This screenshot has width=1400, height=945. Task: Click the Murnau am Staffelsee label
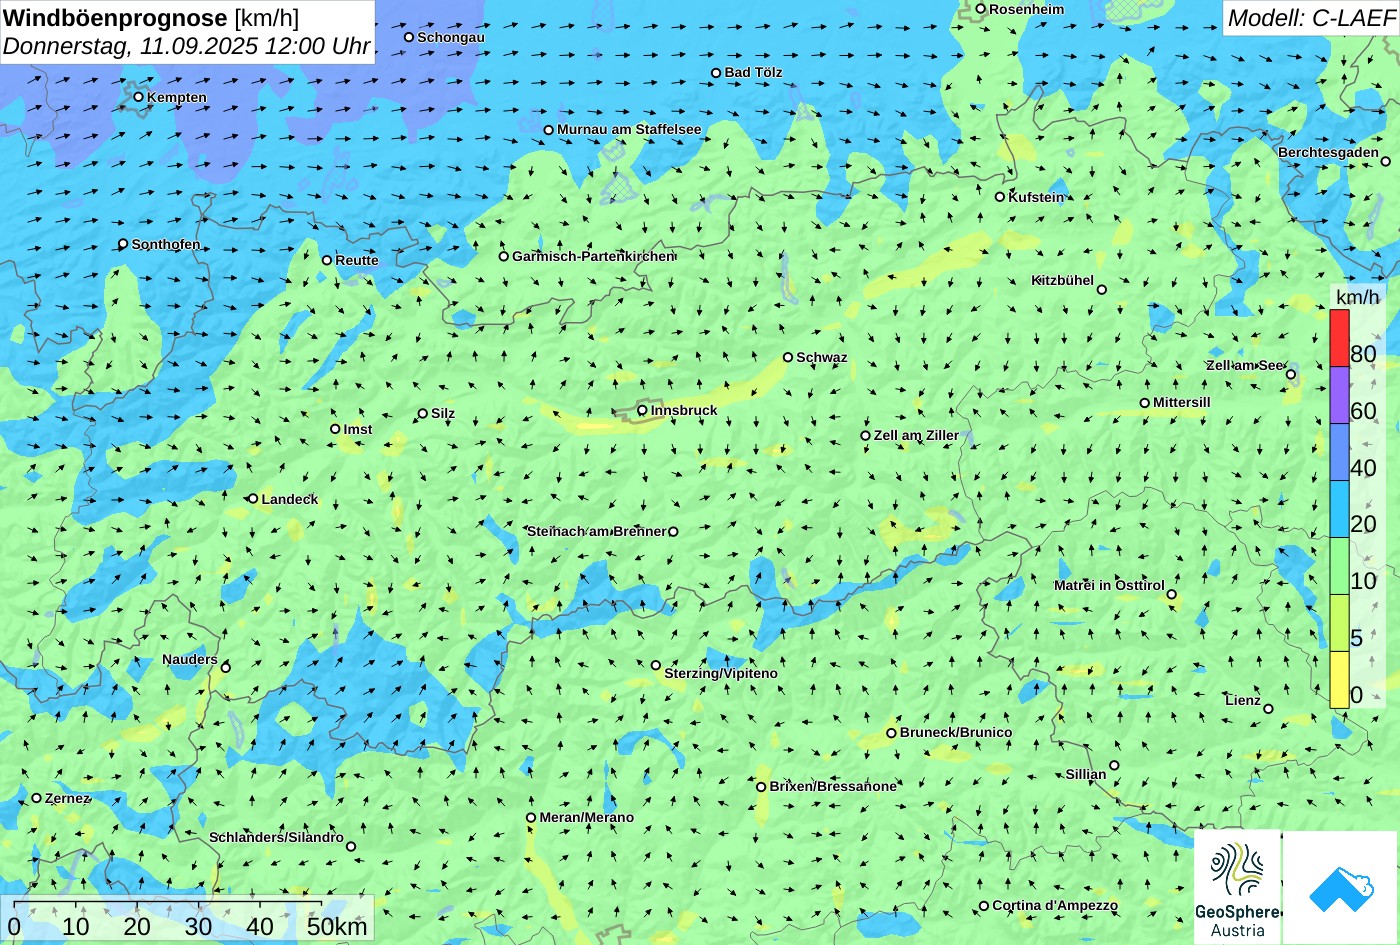629,129
